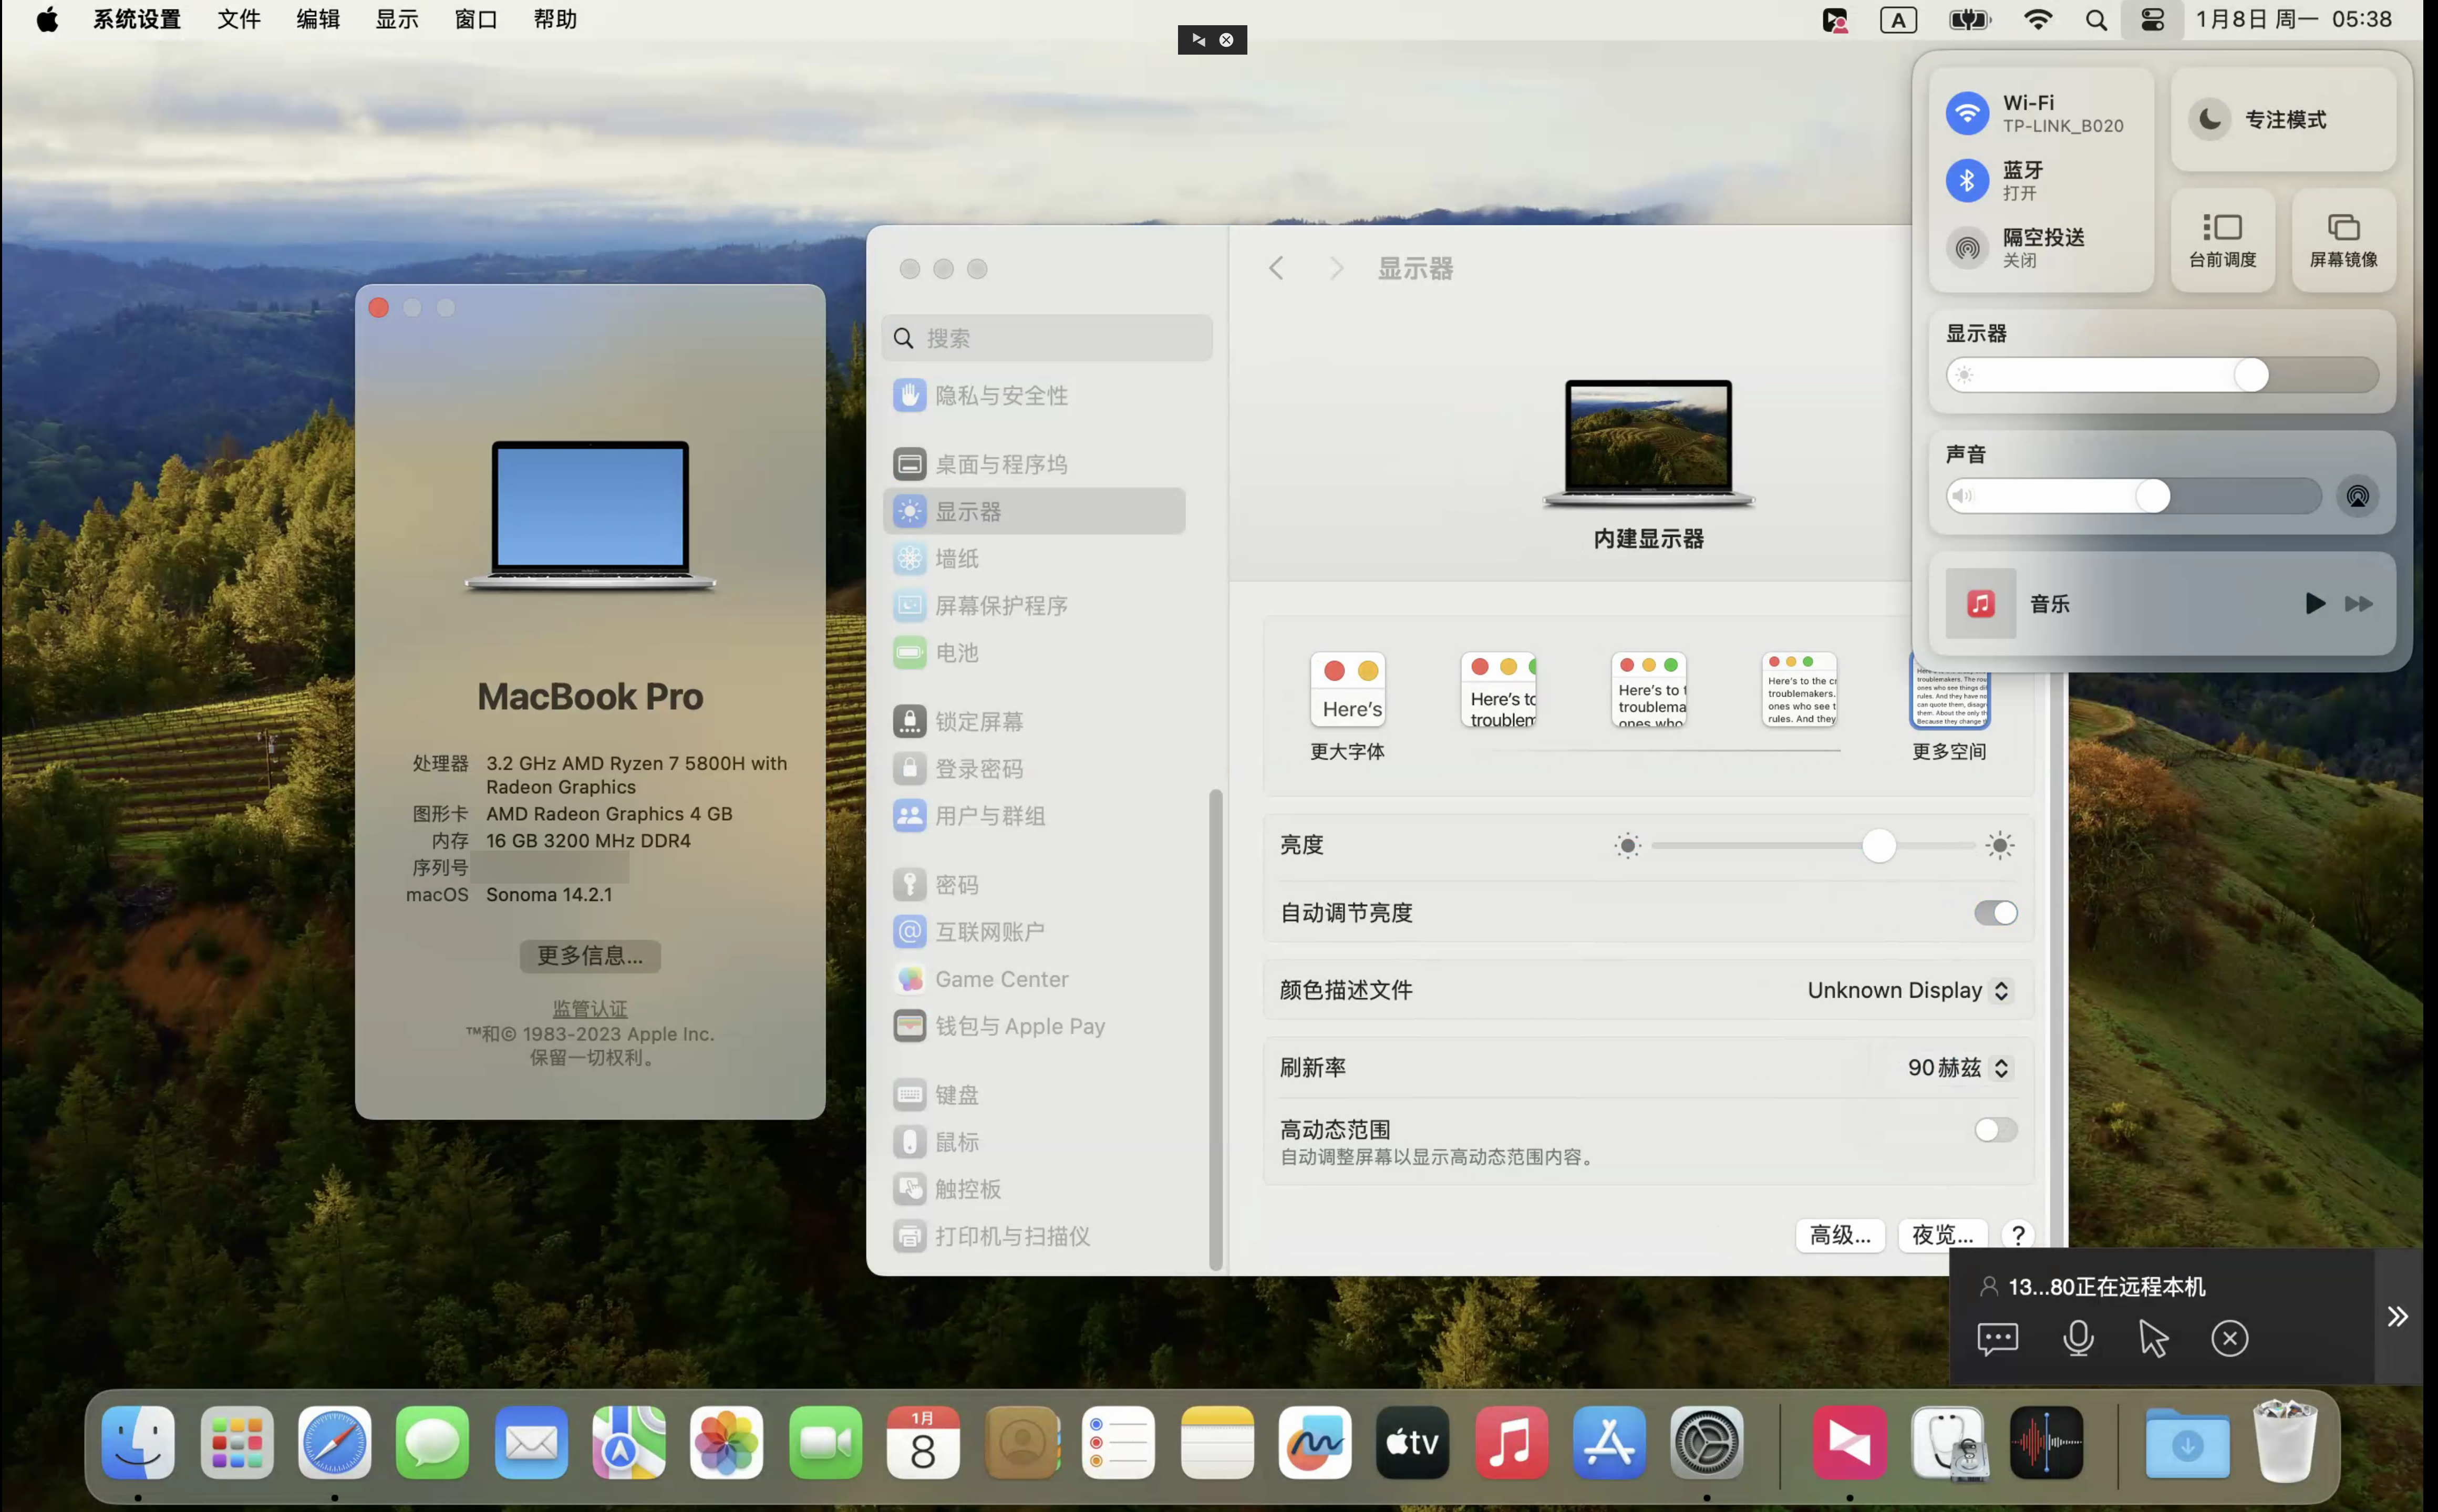Click the Control Center icon in menu bar

(x=2152, y=20)
